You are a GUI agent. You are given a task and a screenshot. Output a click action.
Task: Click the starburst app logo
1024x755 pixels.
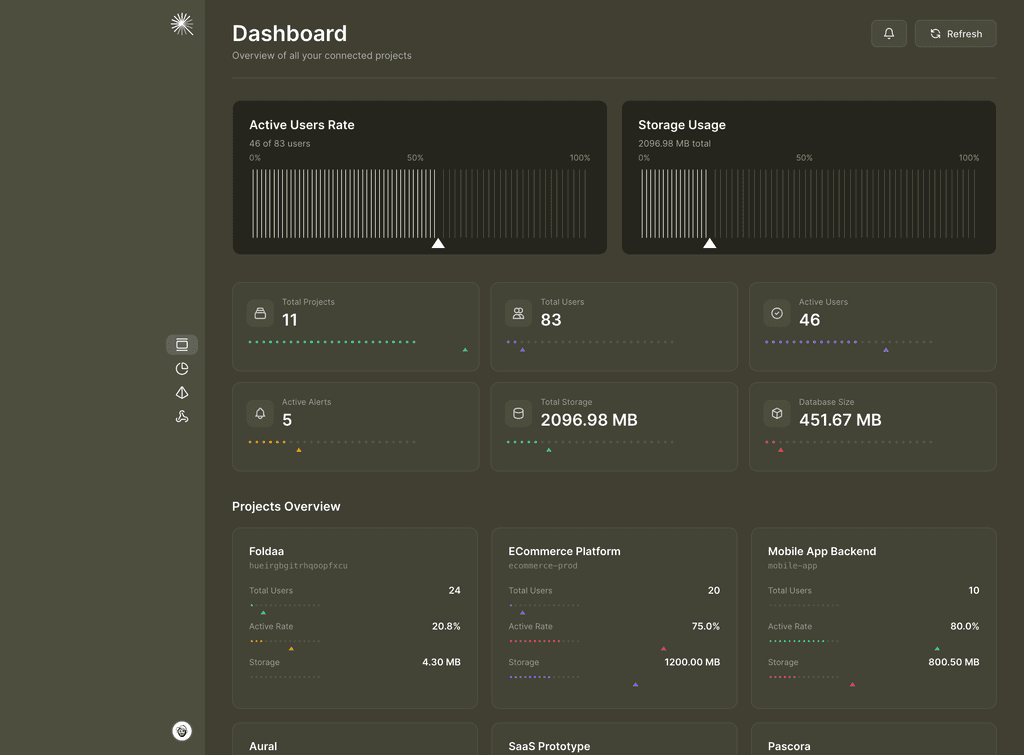182,24
